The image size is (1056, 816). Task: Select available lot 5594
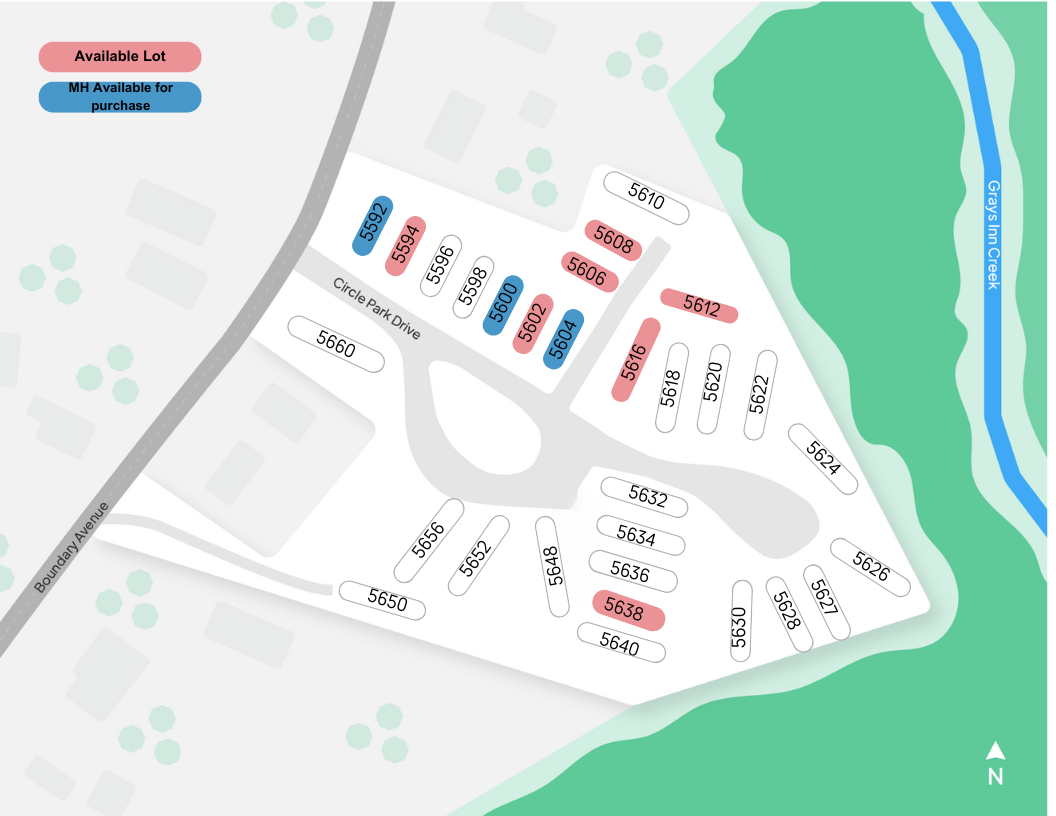click(405, 246)
